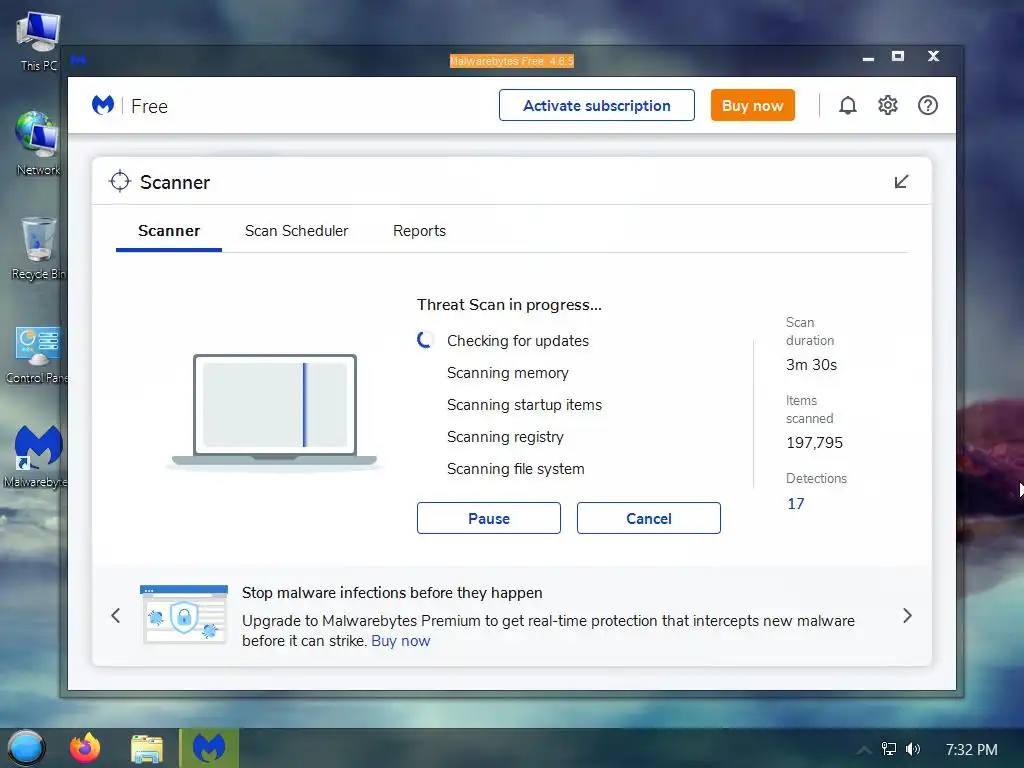
Task: Click the Threat Scan in progress heading
Action: pos(509,304)
